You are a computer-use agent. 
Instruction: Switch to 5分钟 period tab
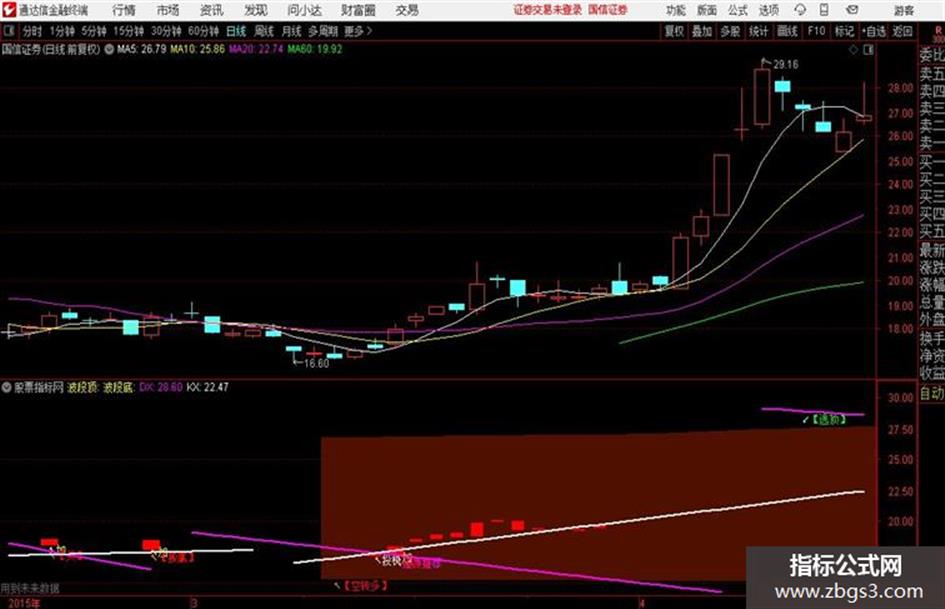93,31
